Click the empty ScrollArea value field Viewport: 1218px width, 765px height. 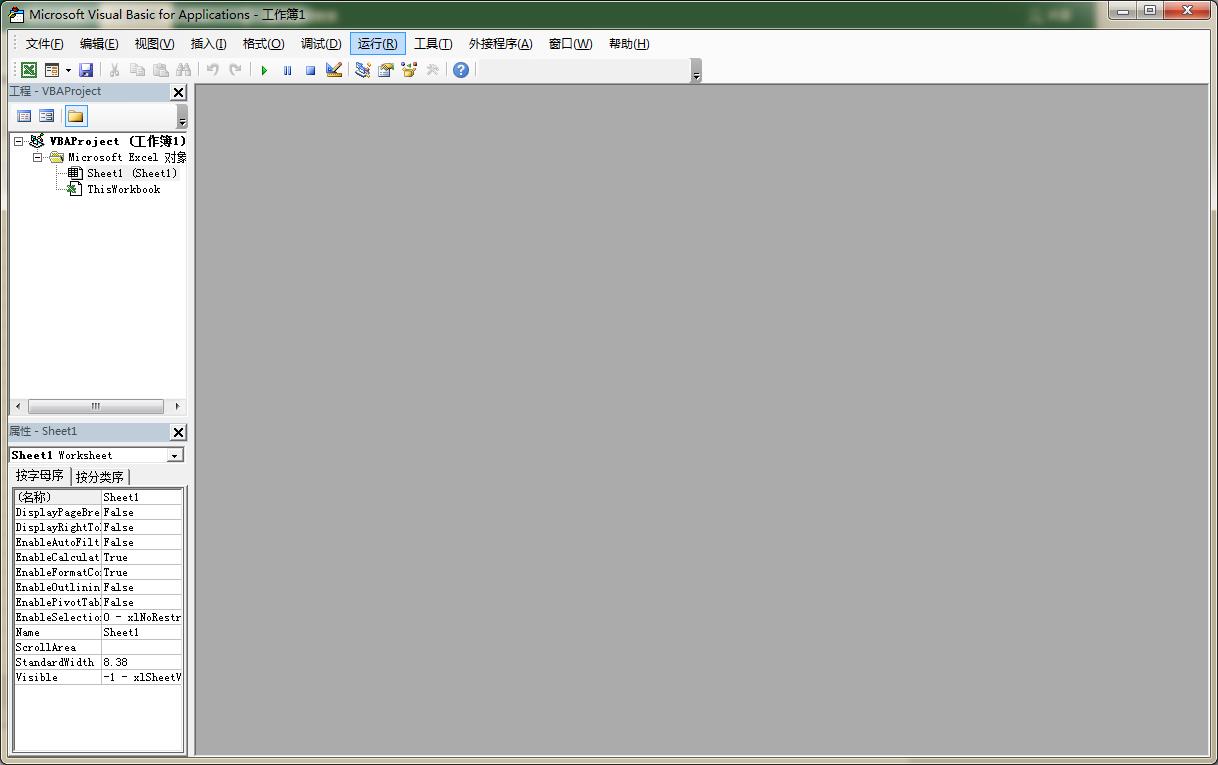coord(142,647)
